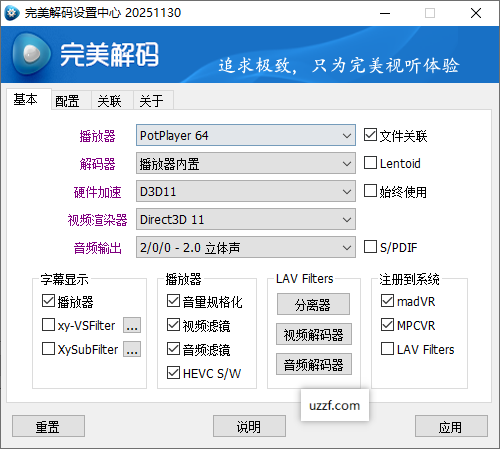Open the 硬件加速 dropdown showing D3D11
The height and width of the screenshot is (449, 500).
(x=246, y=191)
